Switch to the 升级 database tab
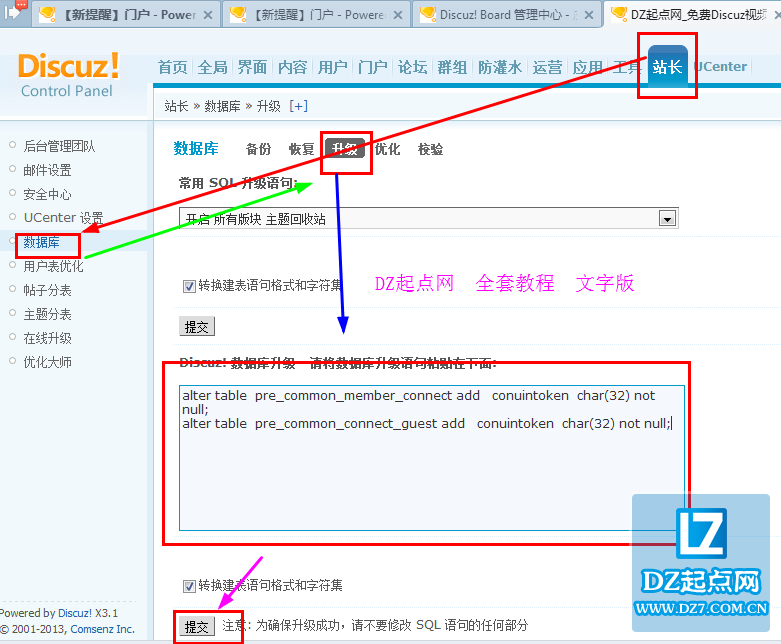The image size is (781, 644). (x=345, y=149)
